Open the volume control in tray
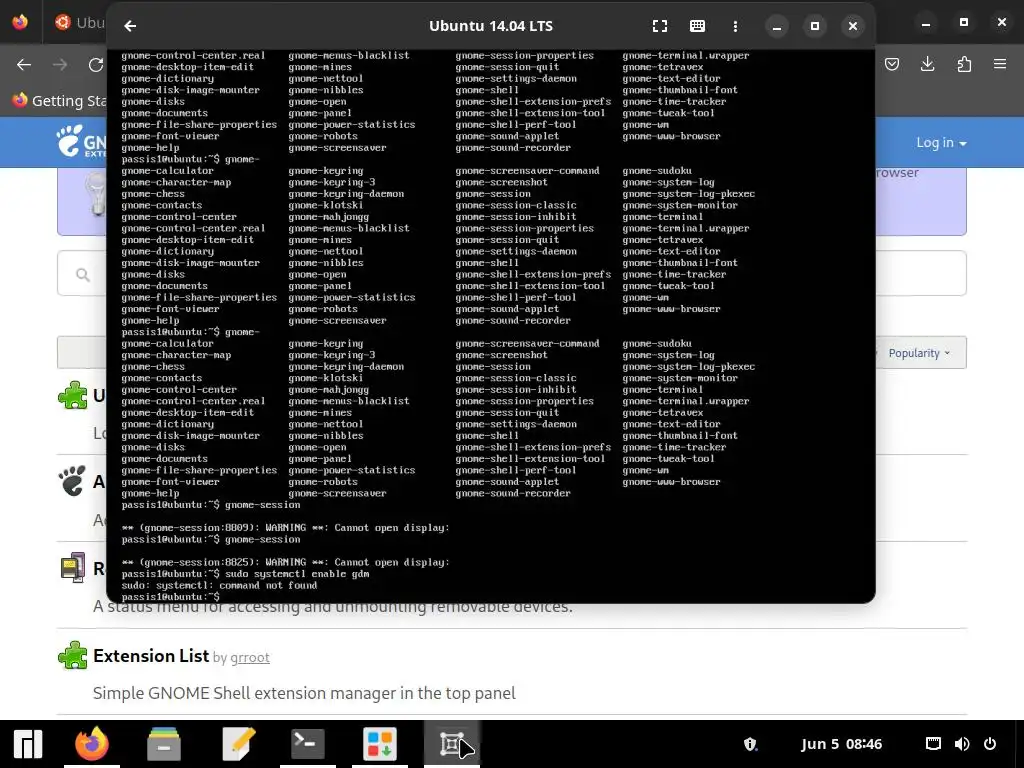This screenshot has height=768, width=1024. (961, 744)
